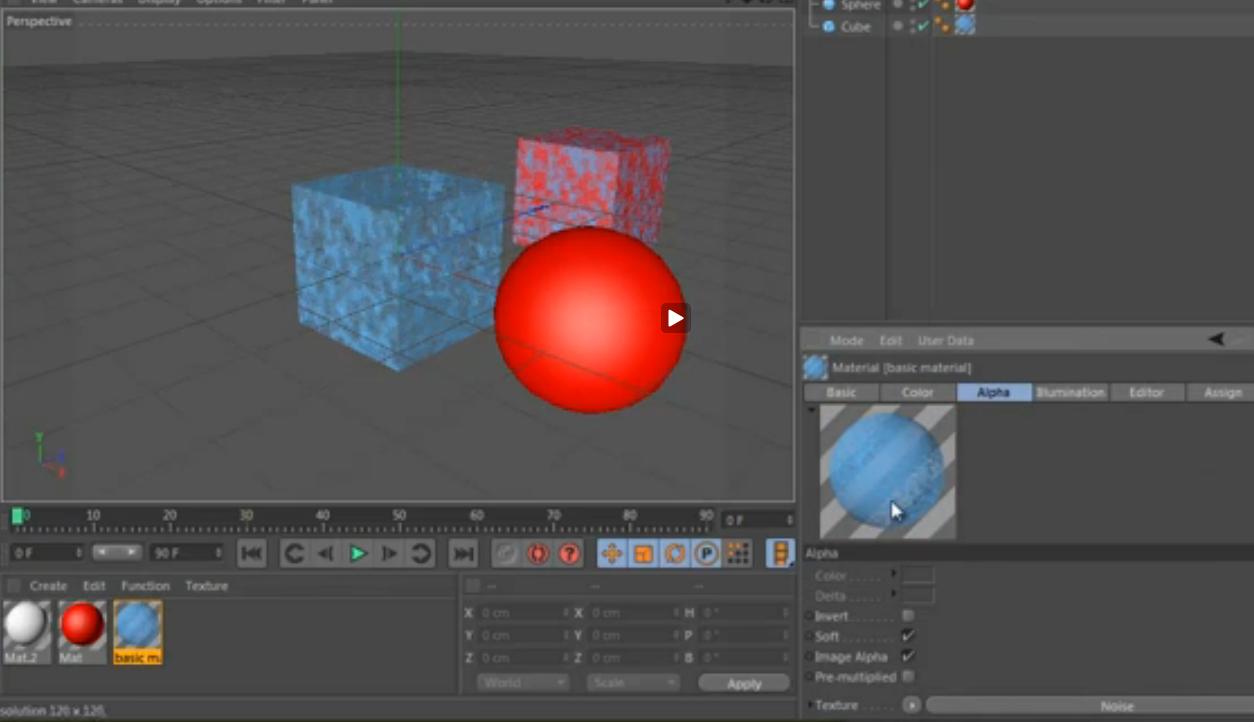The image size is (1254, 722).
Task: Click the Apply button
Action: click(744, 684)
